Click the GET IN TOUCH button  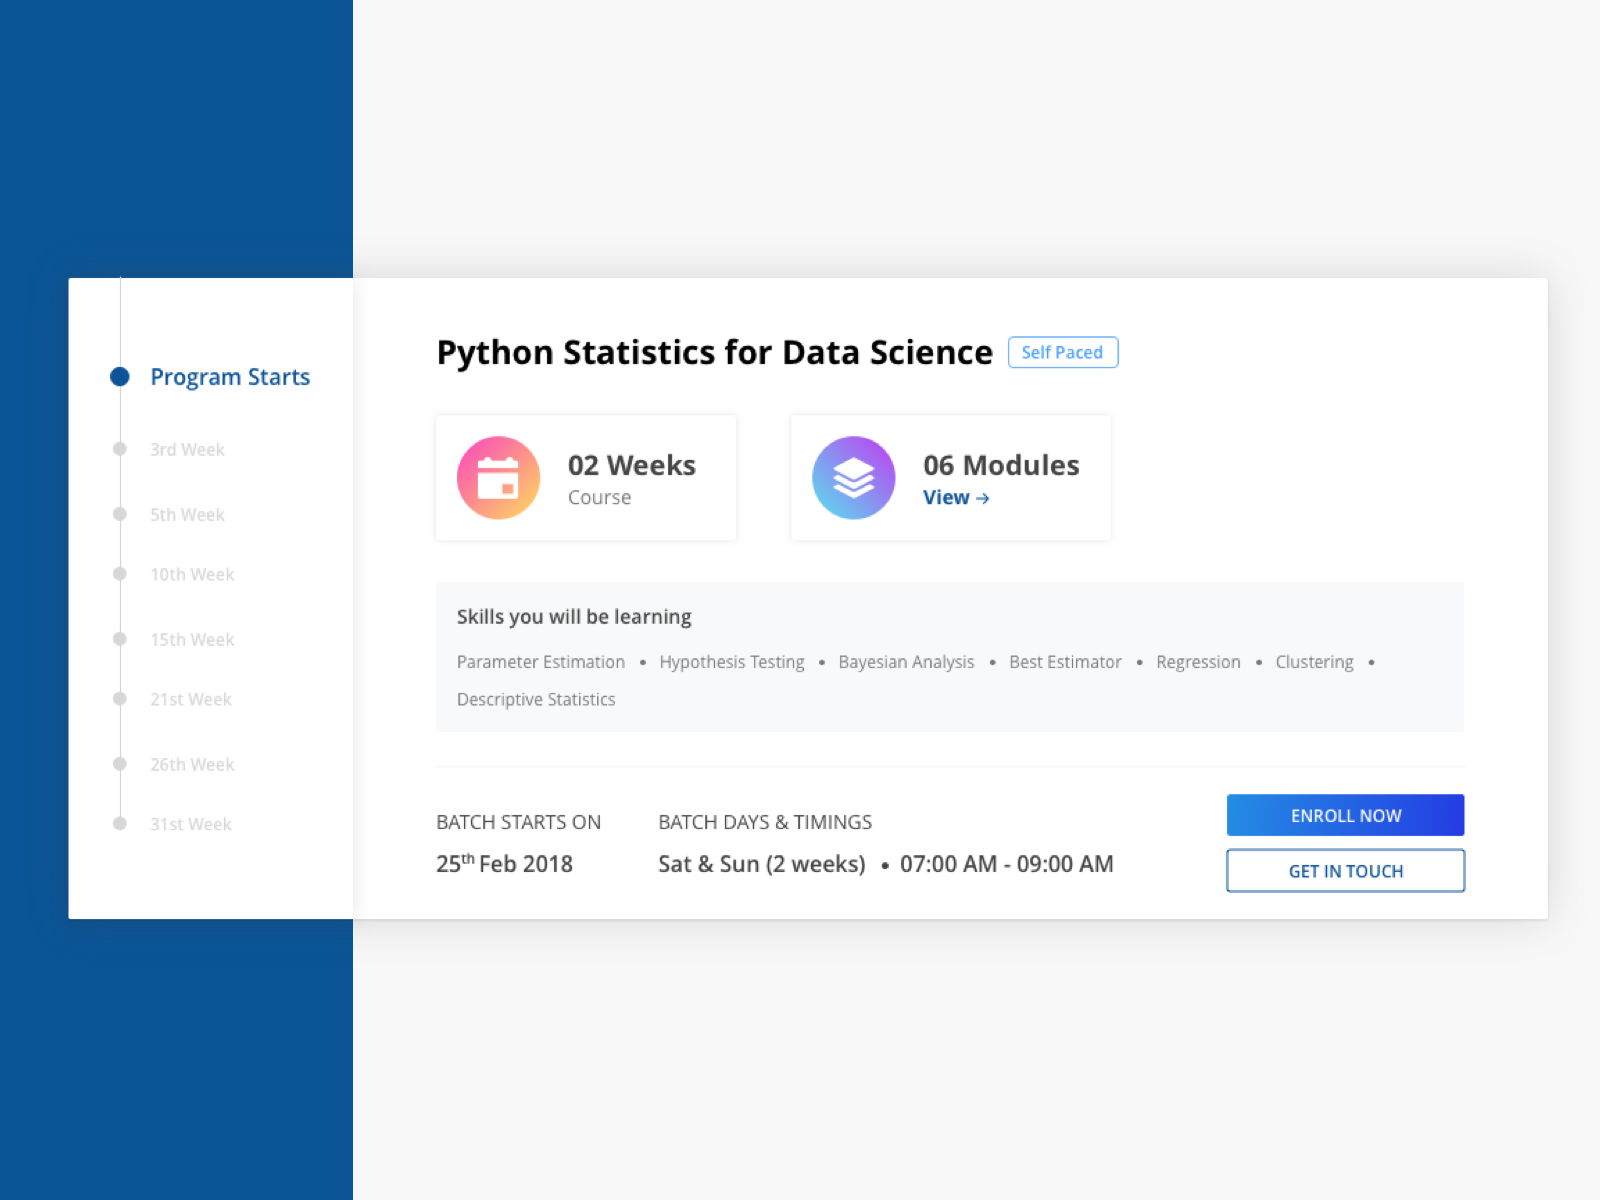[x=1345, y=871]
